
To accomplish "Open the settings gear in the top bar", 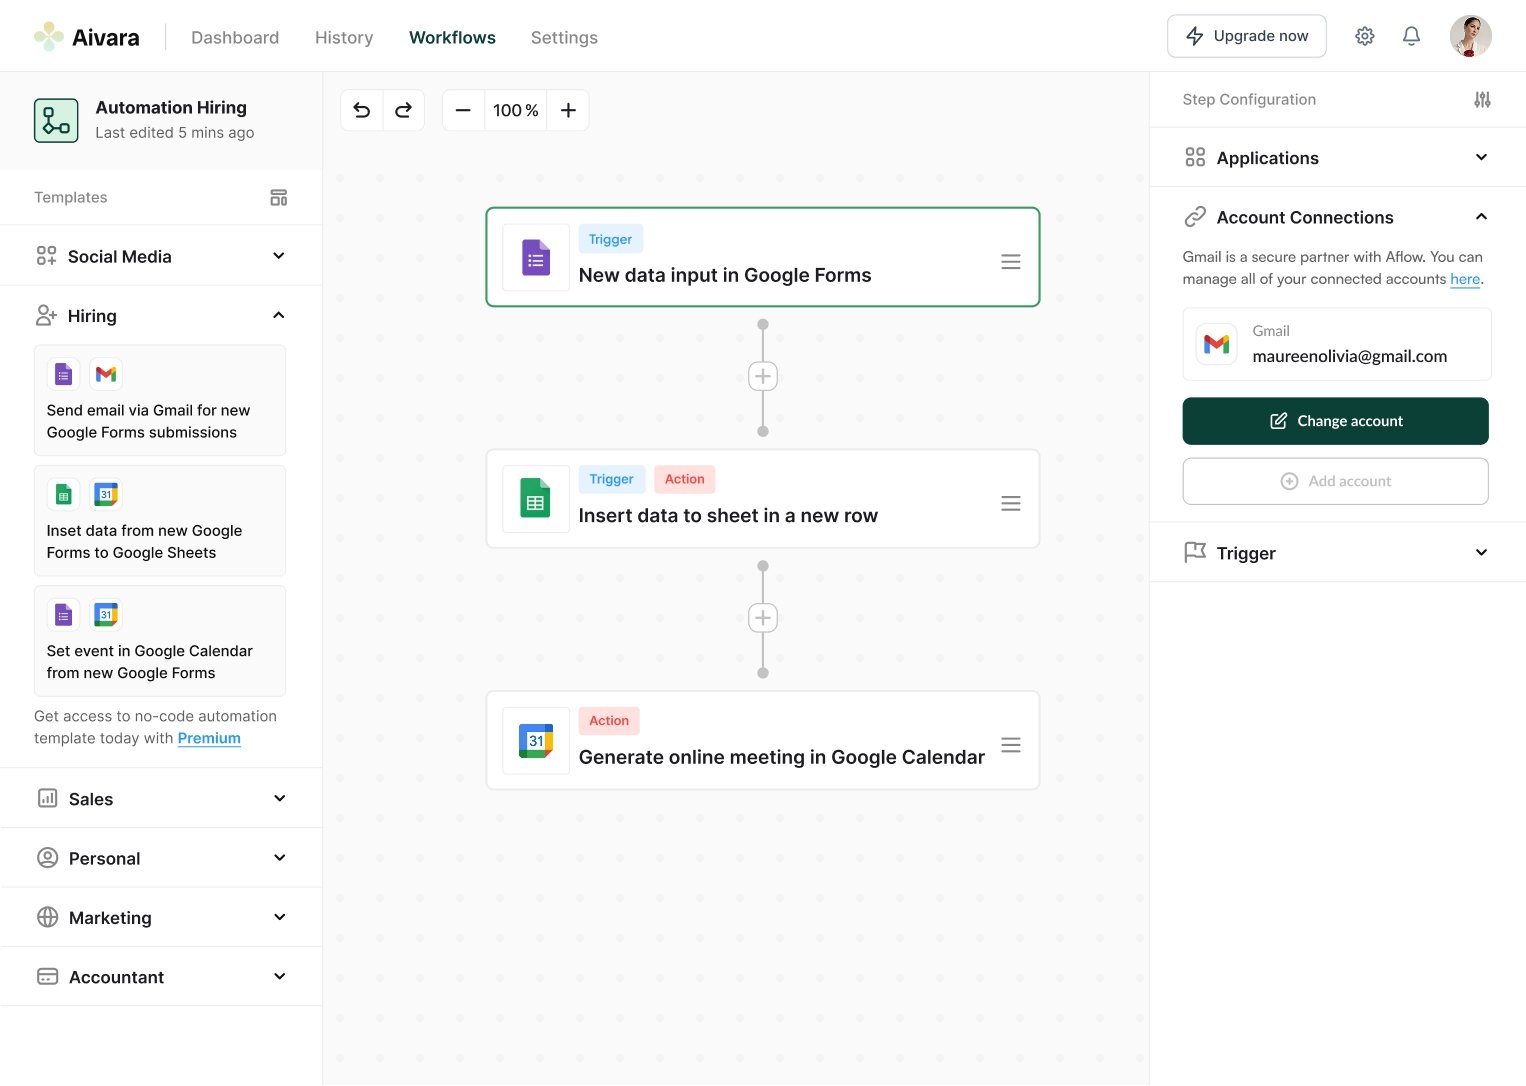I will coord(1364,35).
